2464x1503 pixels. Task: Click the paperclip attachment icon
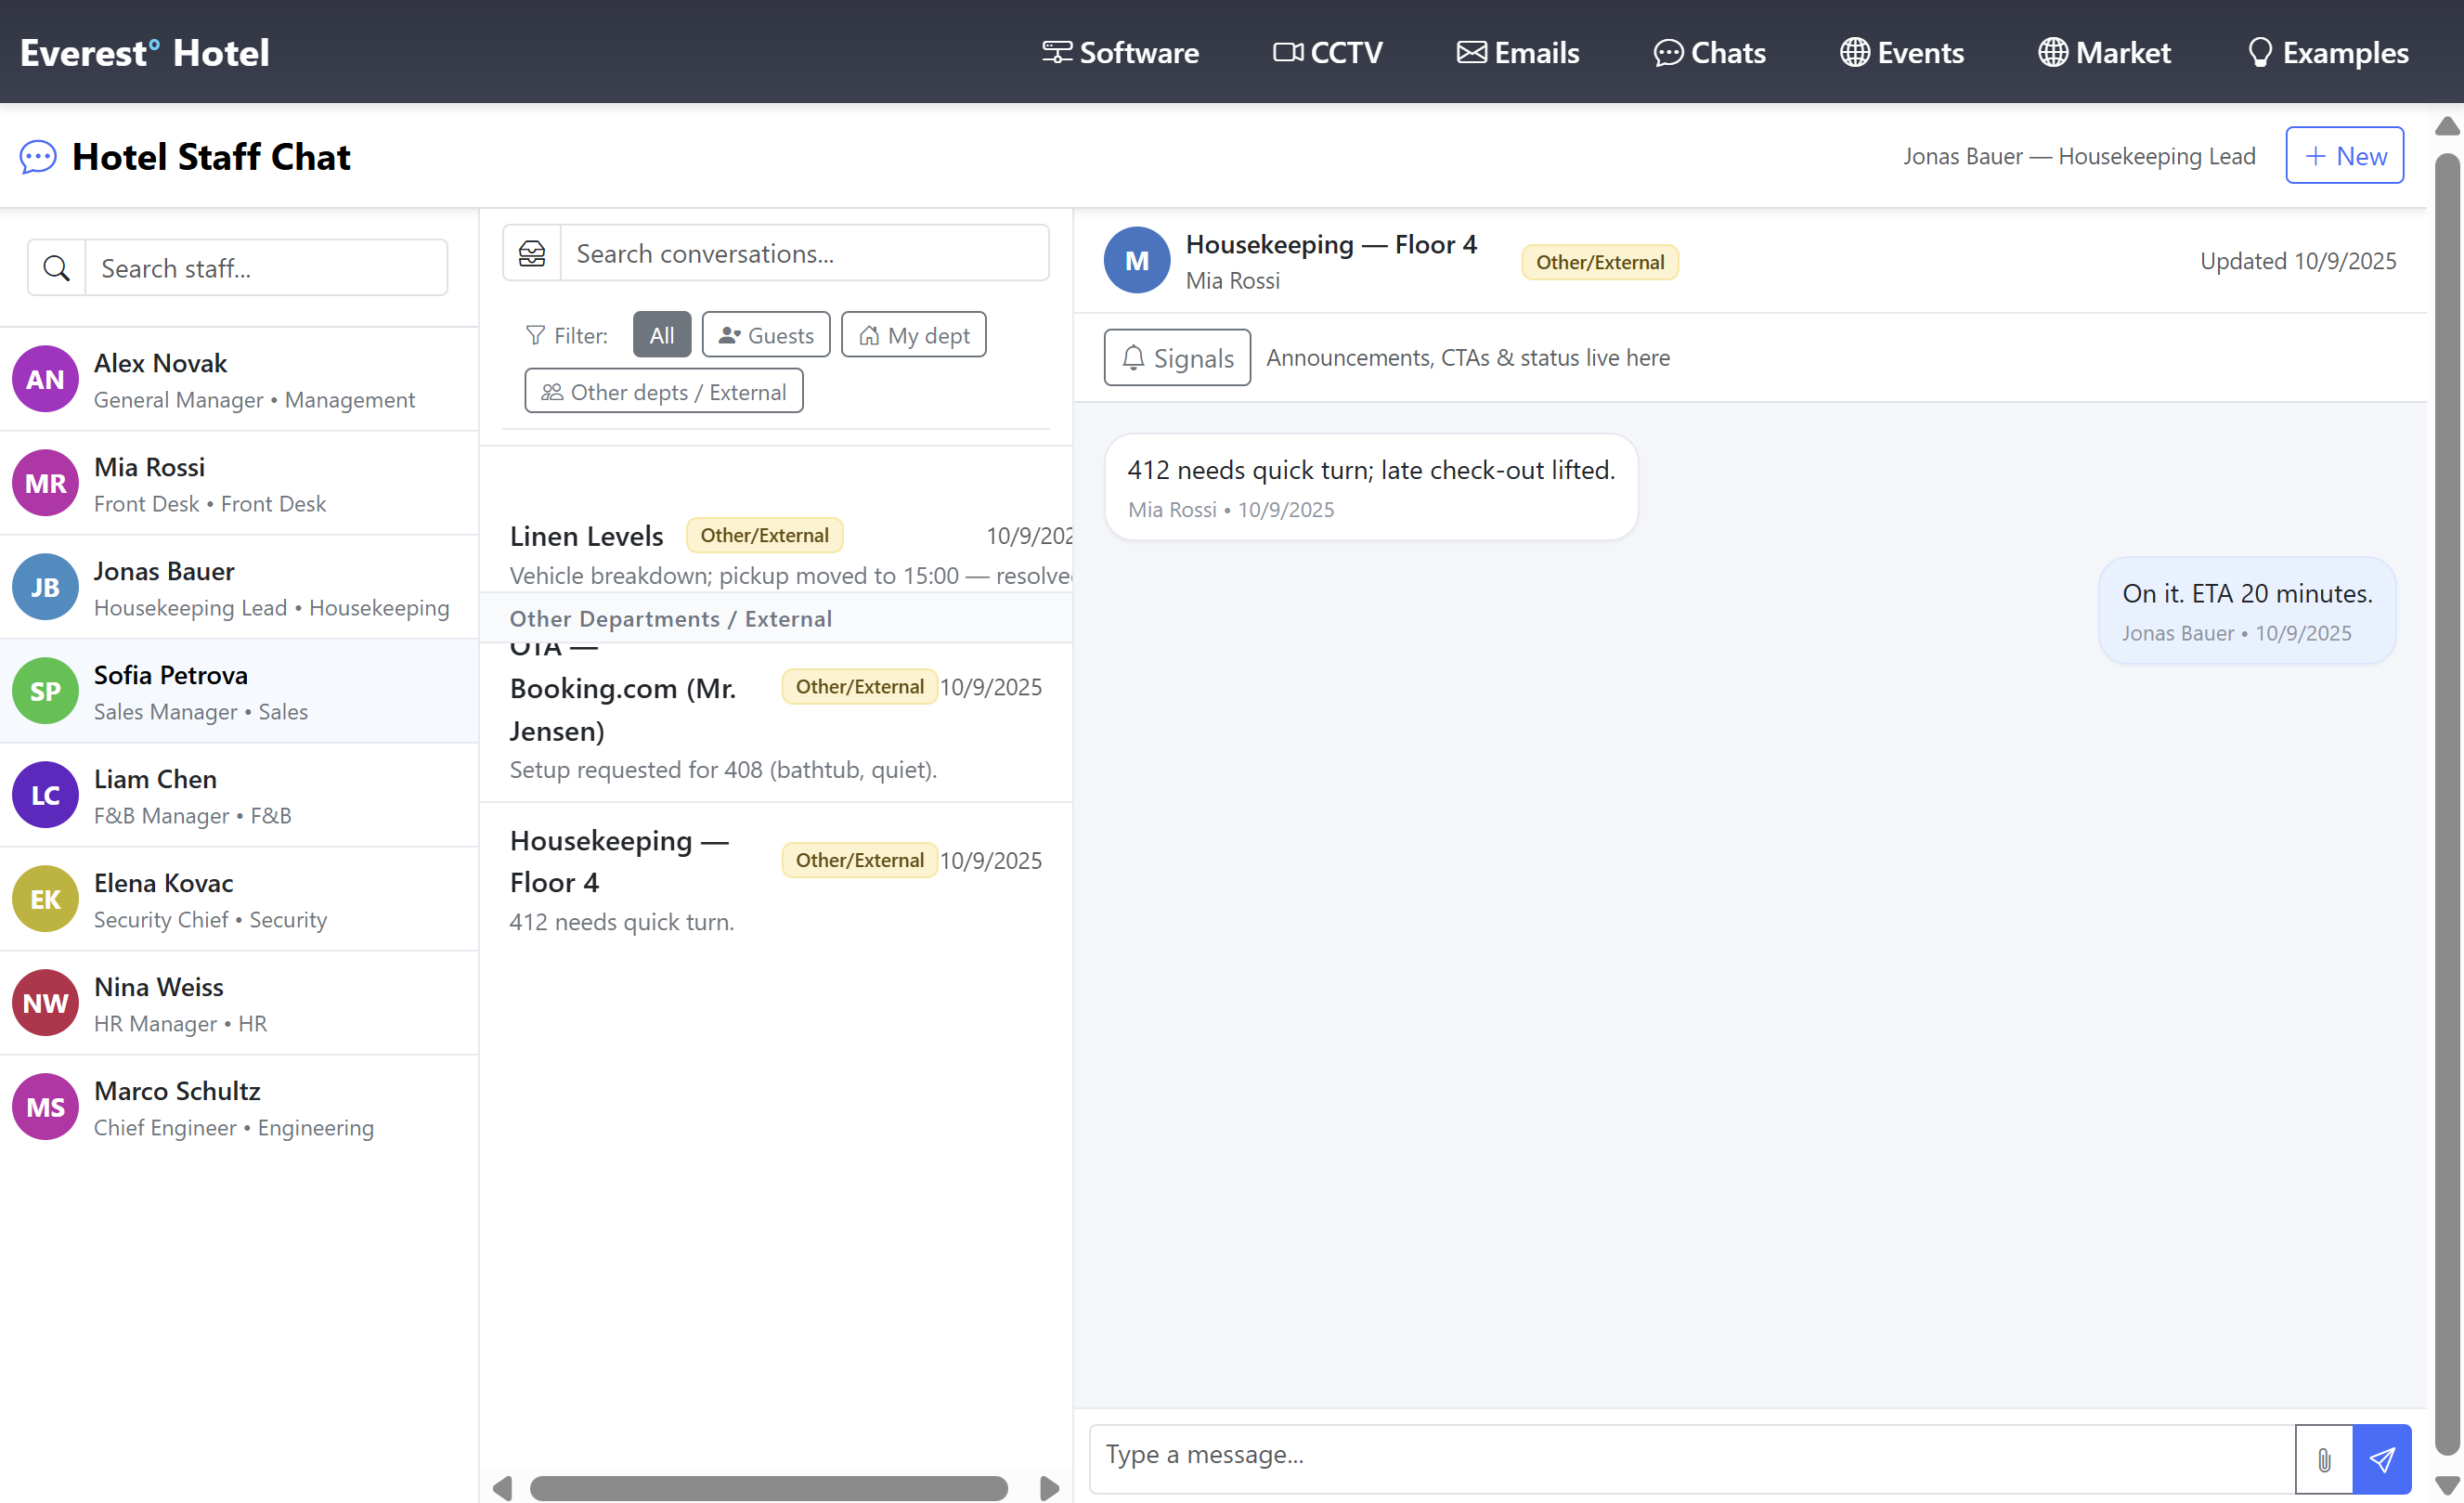click(x=2323, y=1459)
